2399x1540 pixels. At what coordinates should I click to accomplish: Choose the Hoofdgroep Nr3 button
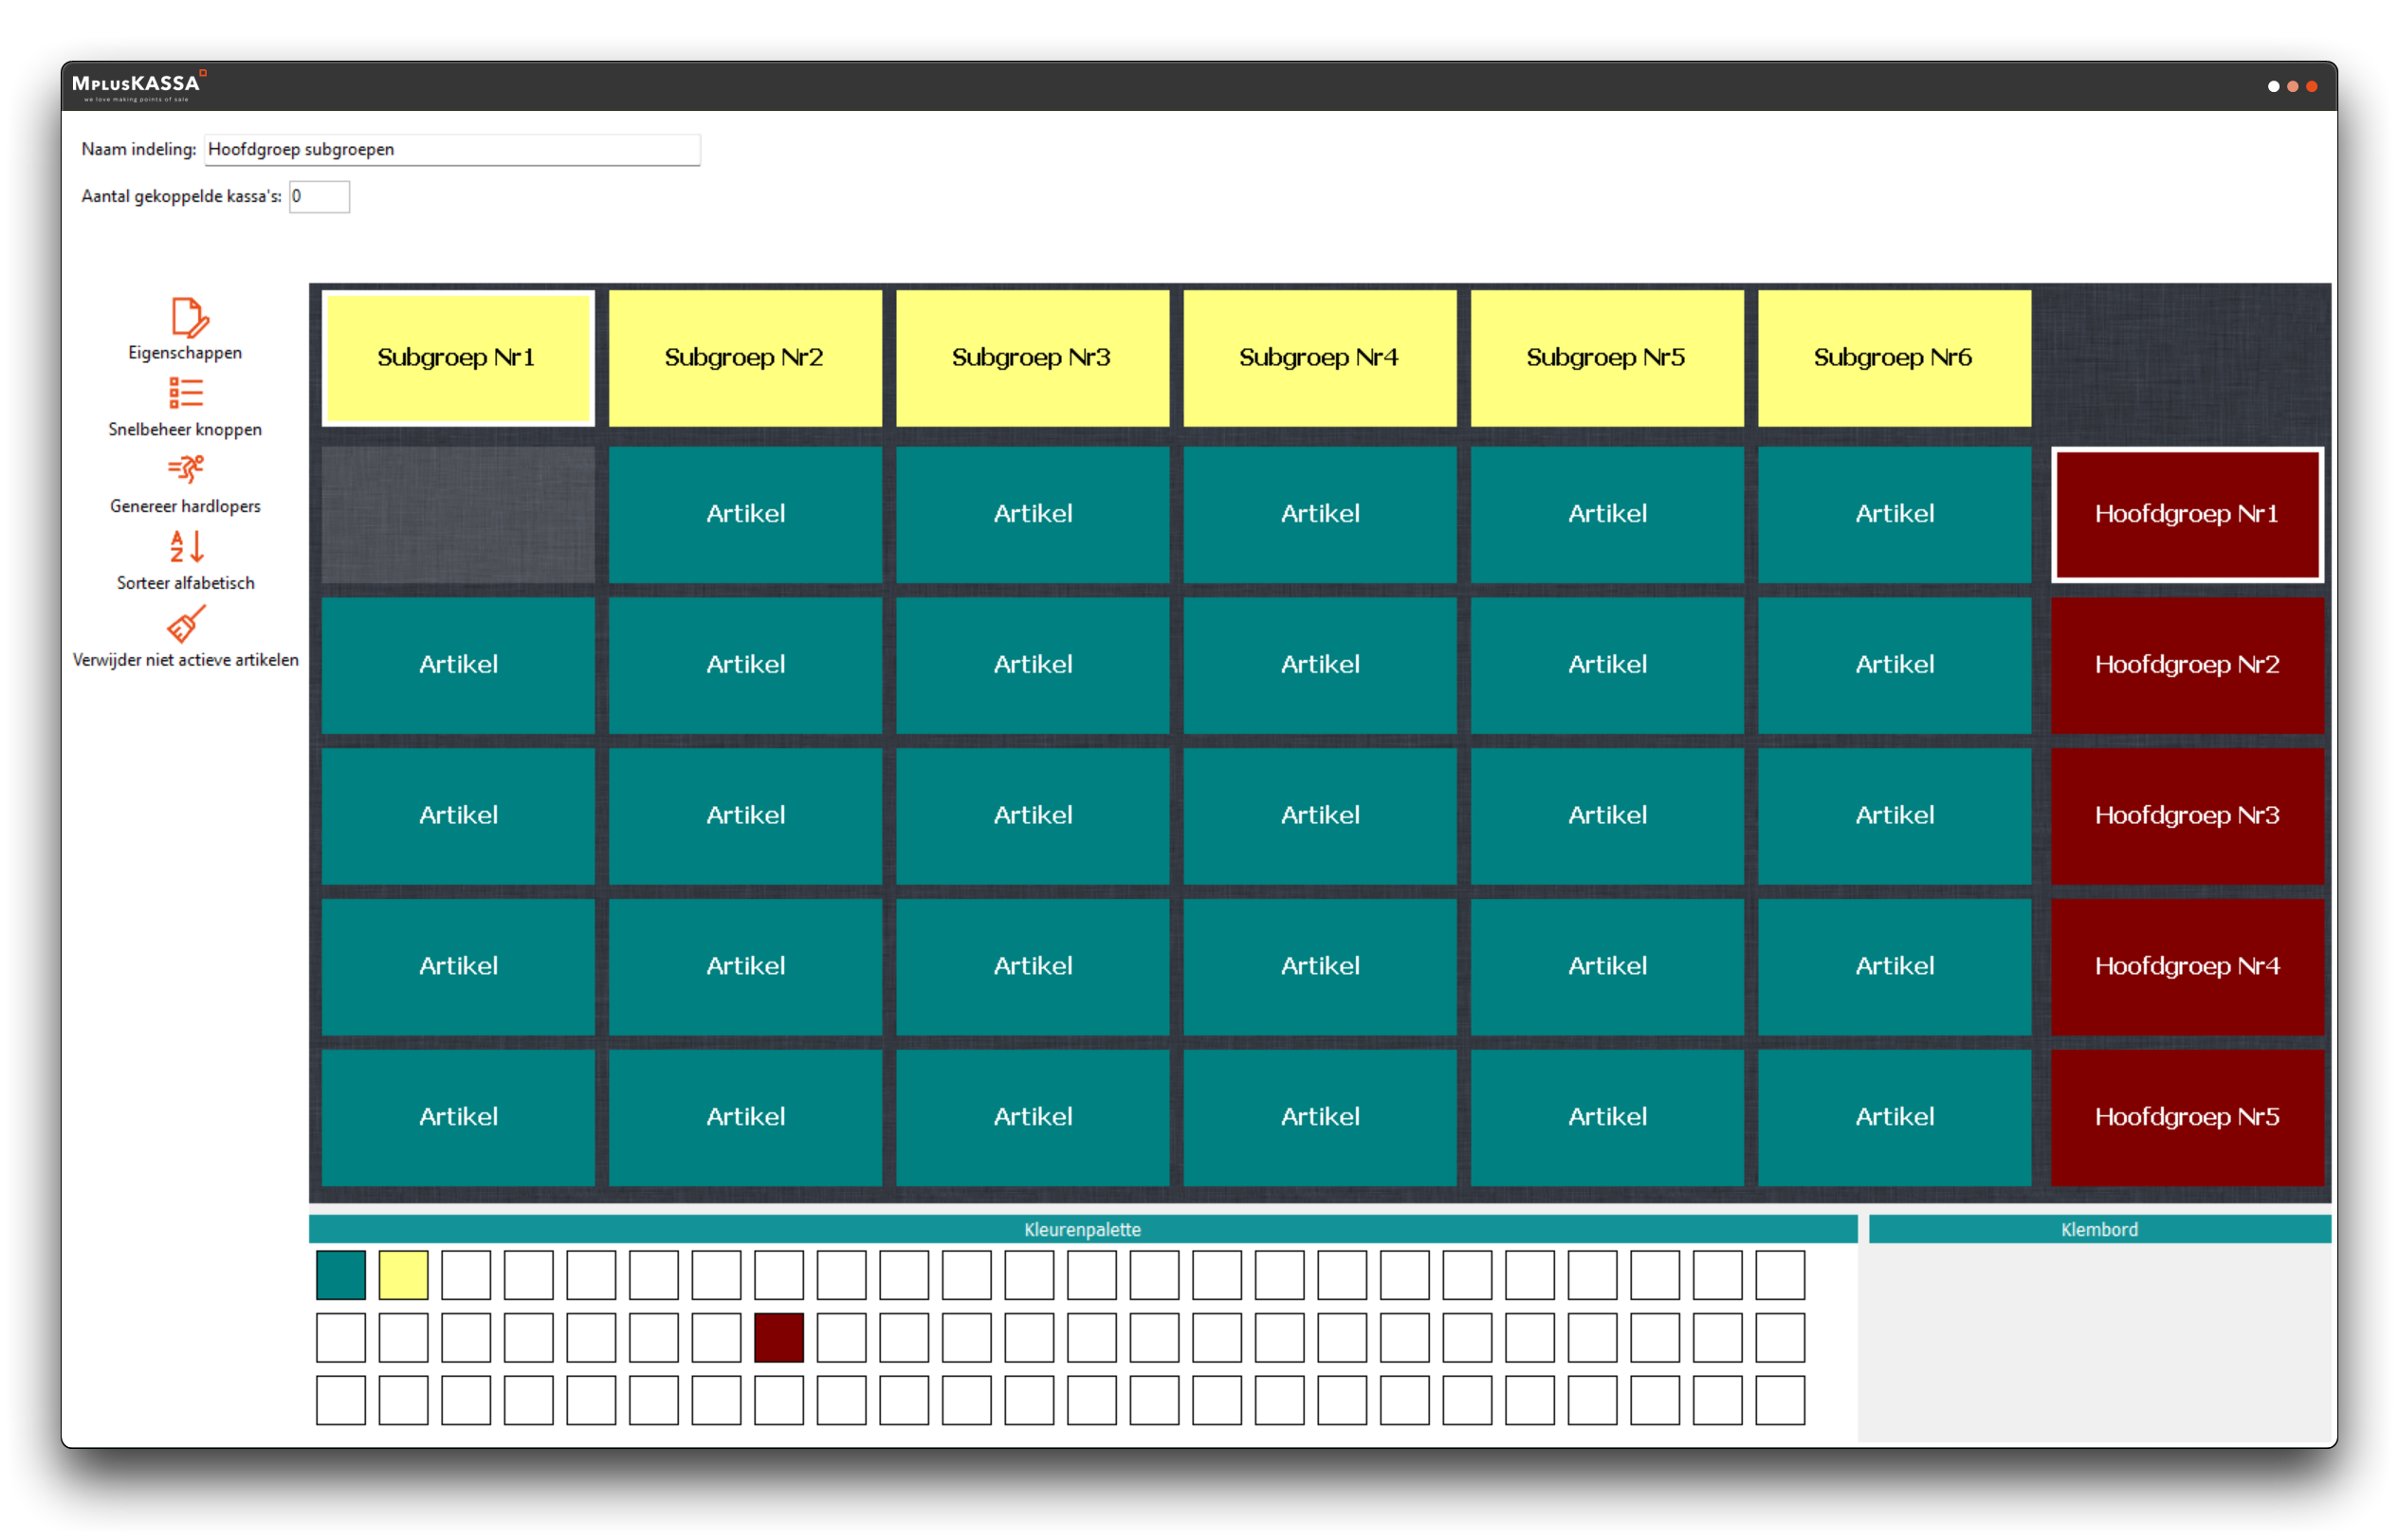2186,816
